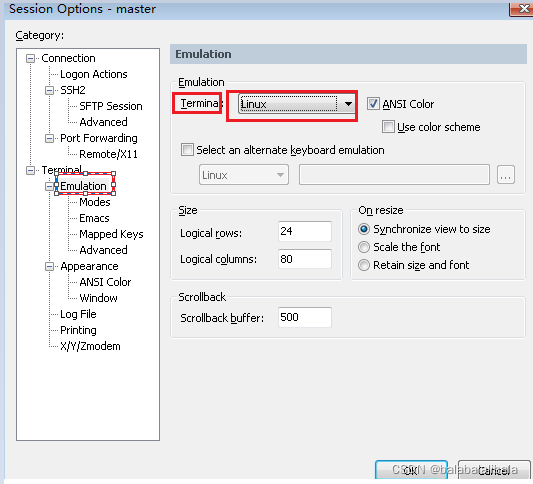This screenshot has height=484, width=533.
Task: Open Modes settings
Action: 95,202
